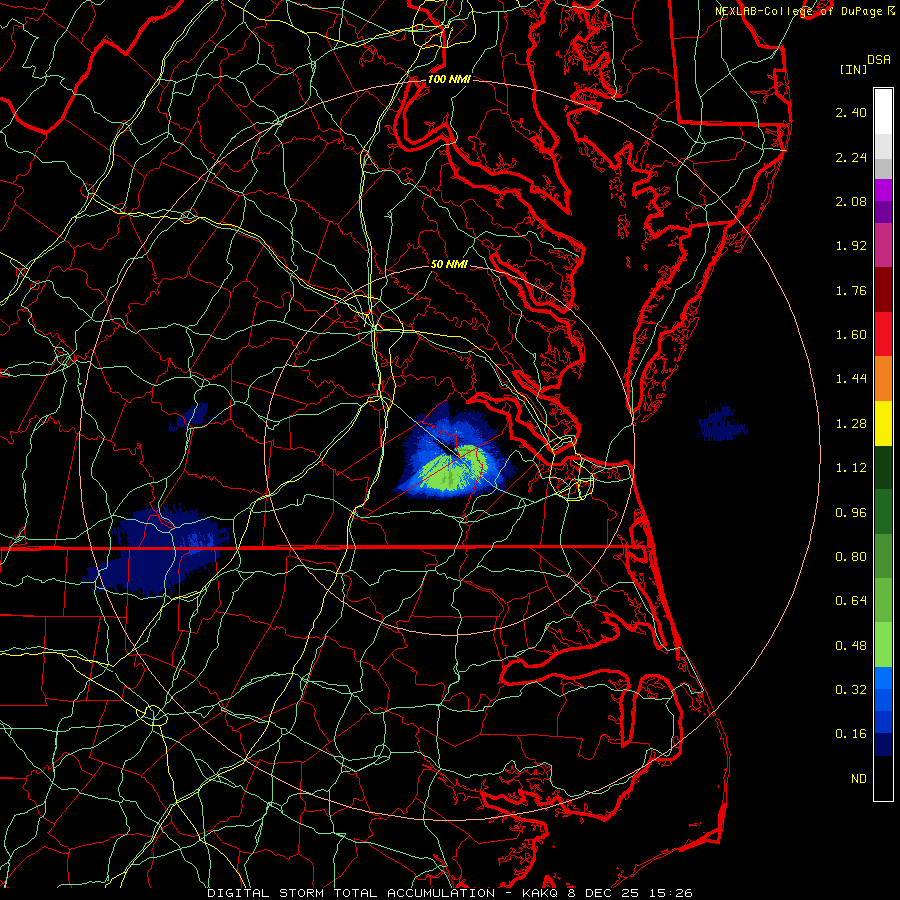Click the '0.32' legend value
The image size is (900, 900).
(851, 690)
